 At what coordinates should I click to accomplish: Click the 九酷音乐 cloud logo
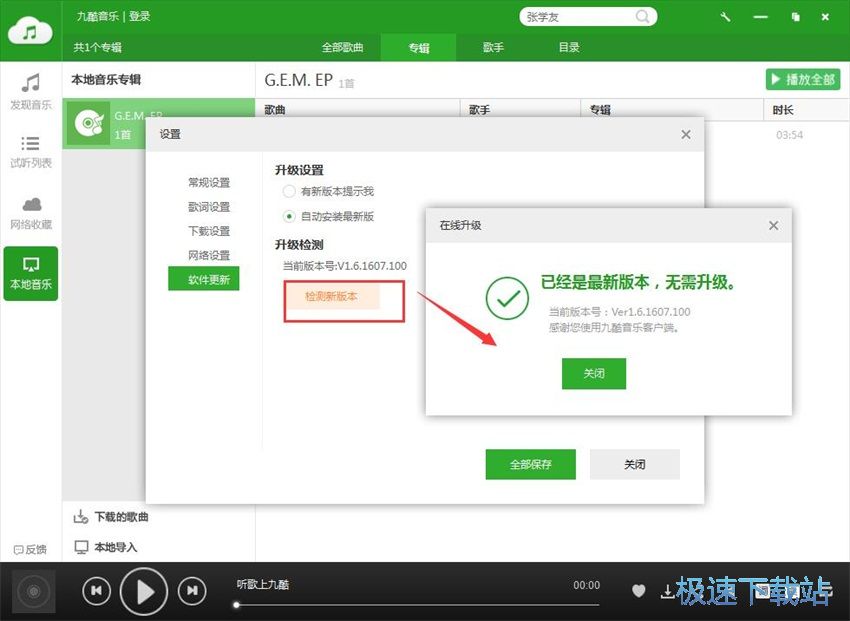coord(30,30)
